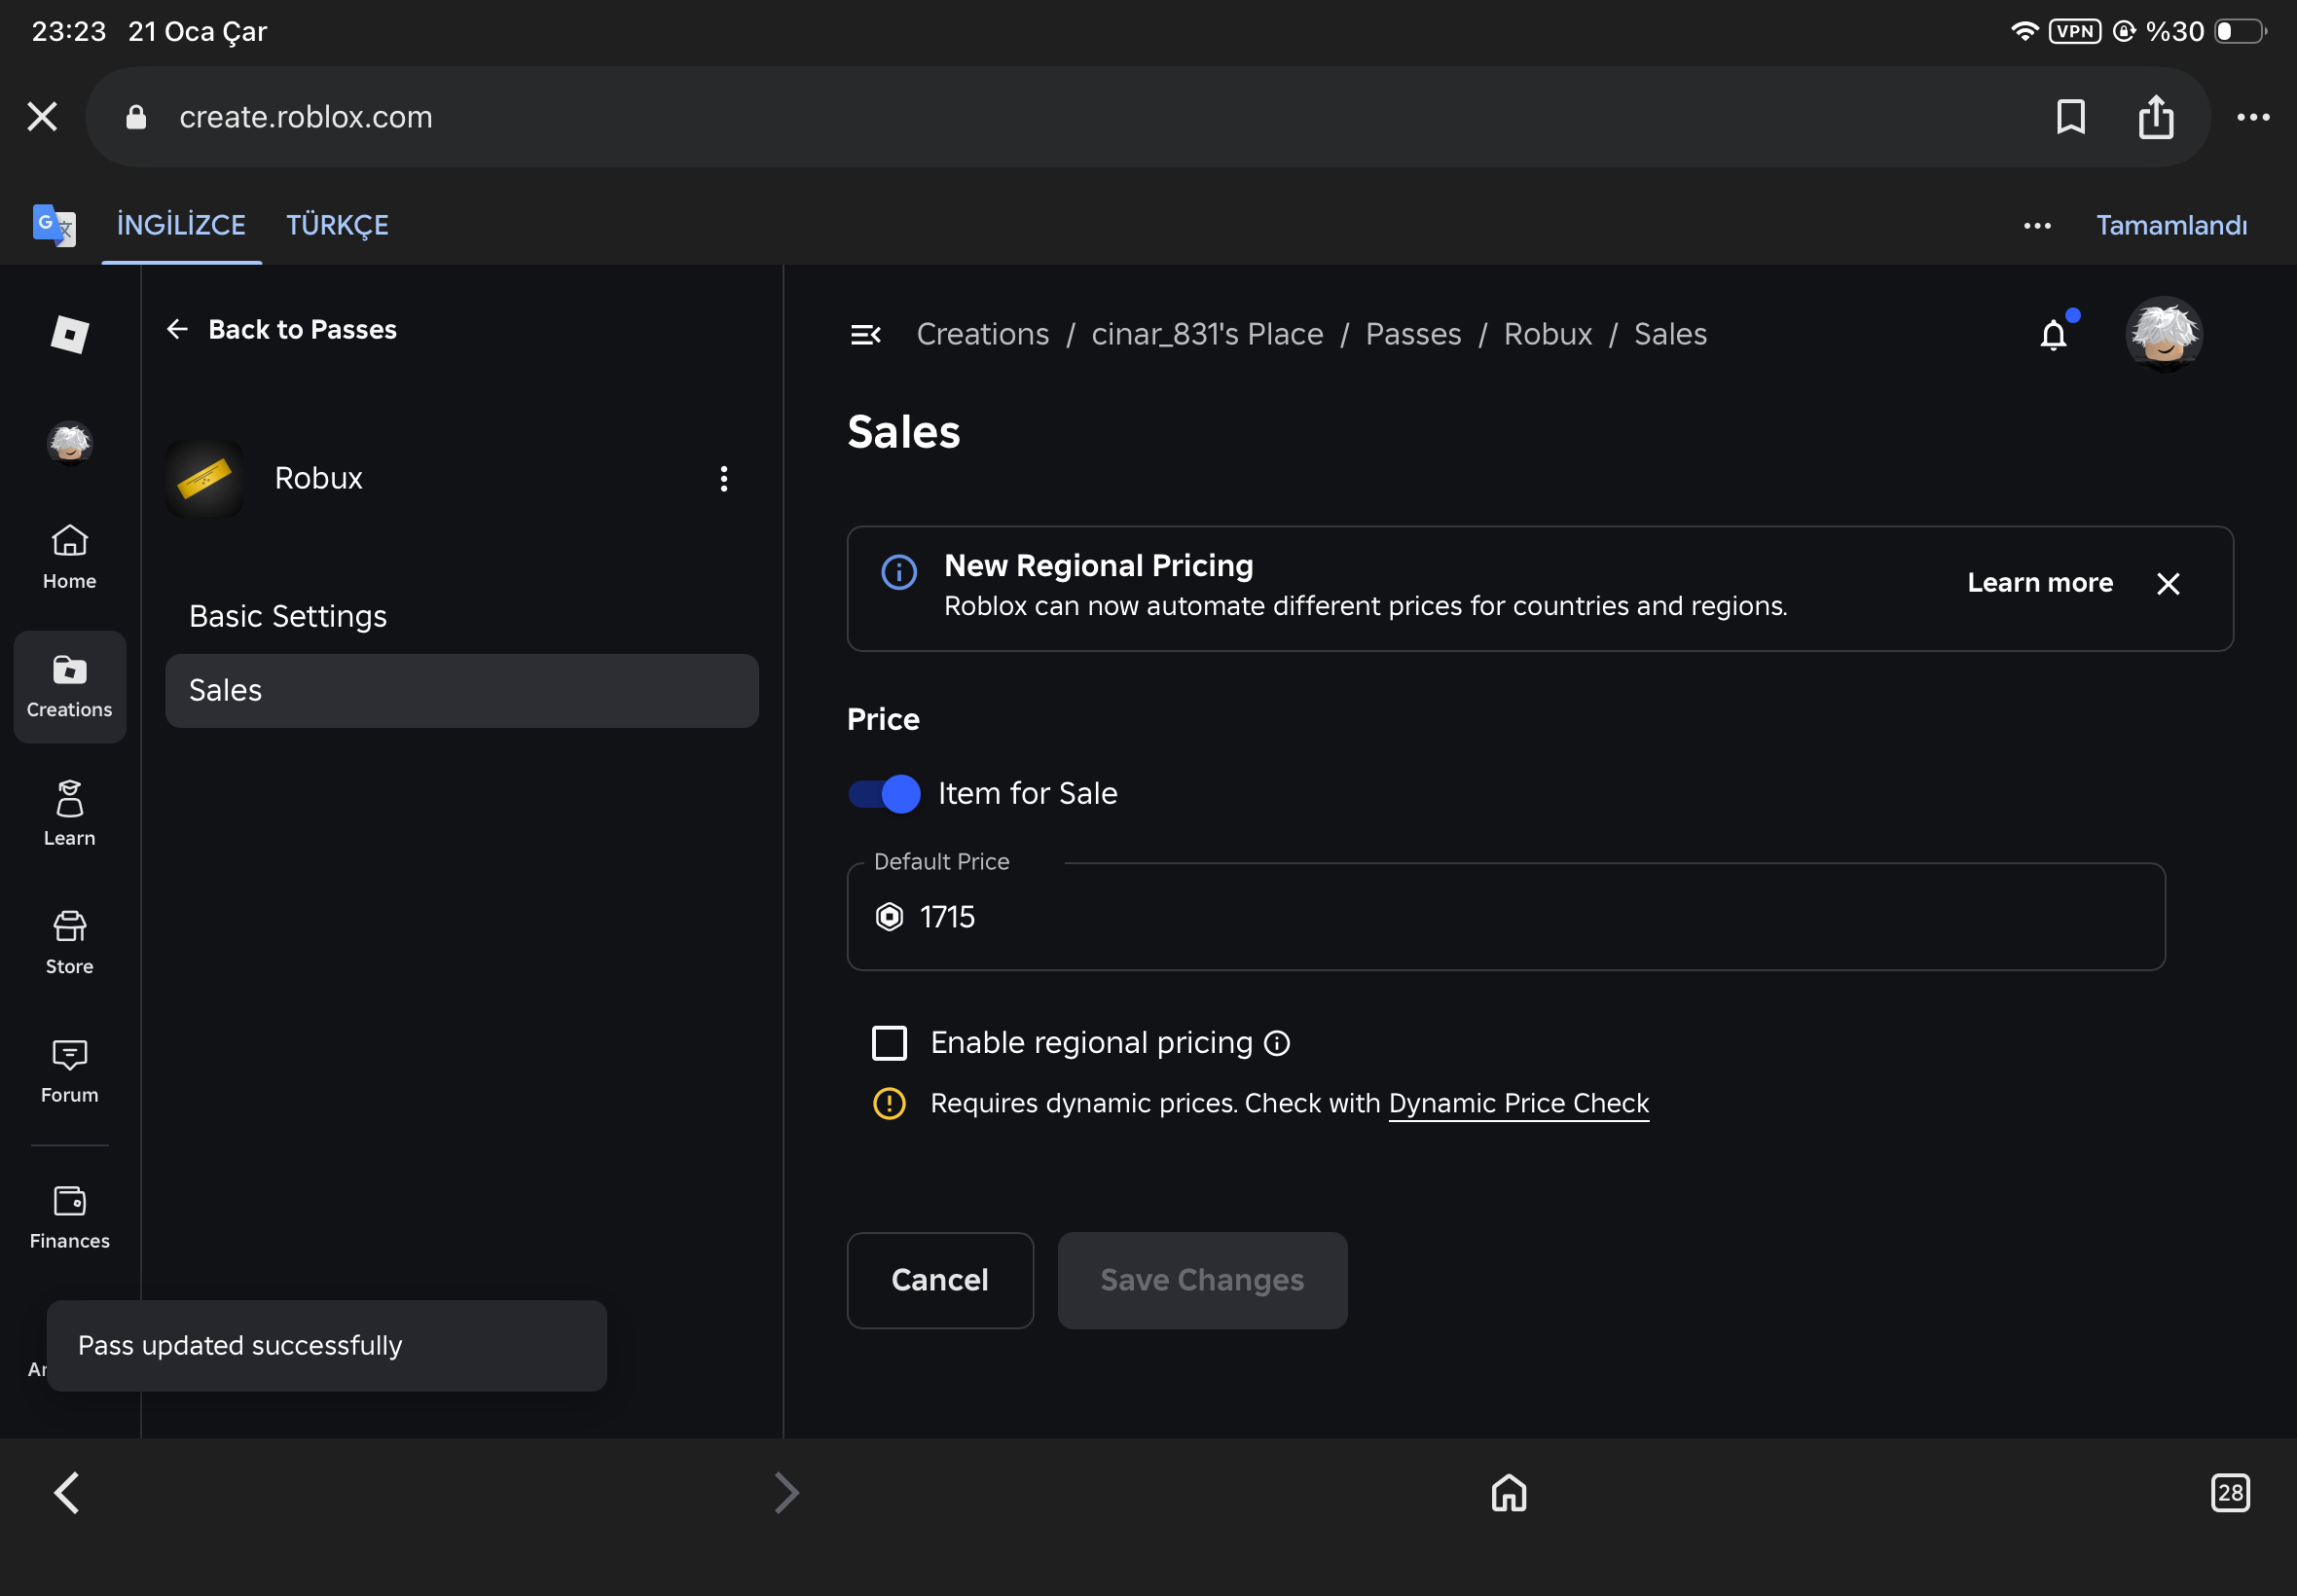Bookmark this page in the browser
The width and height of the screenshot is (2297, 1596).
(2070, 117)
